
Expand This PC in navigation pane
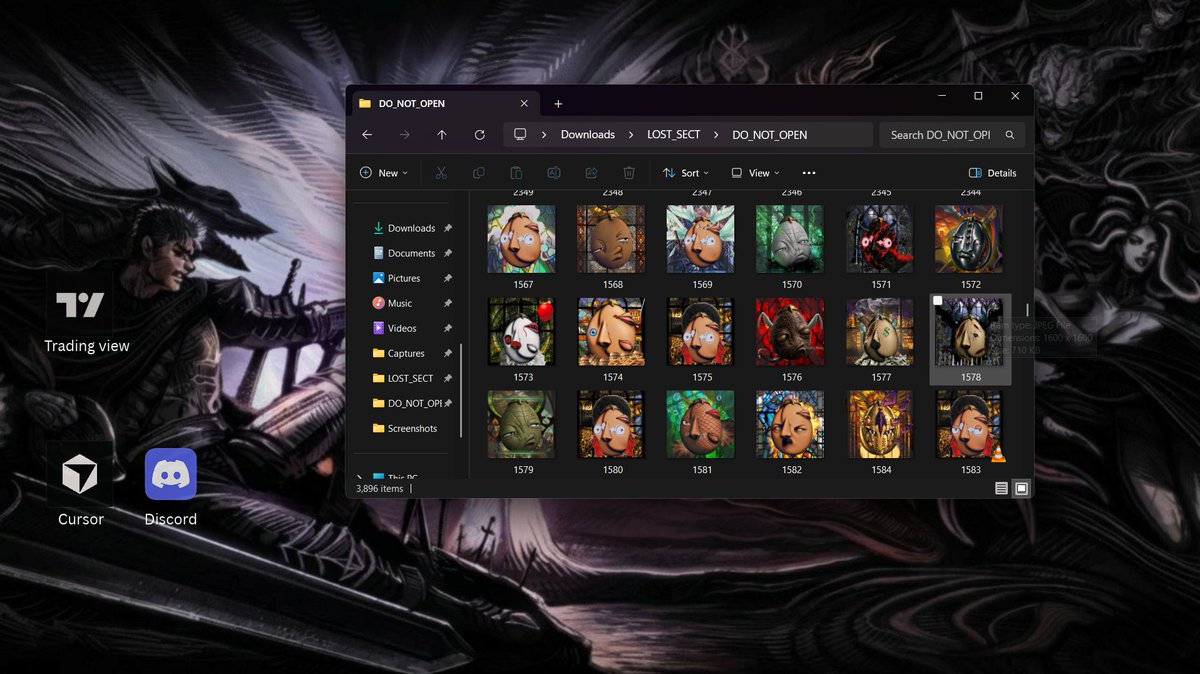360,478
